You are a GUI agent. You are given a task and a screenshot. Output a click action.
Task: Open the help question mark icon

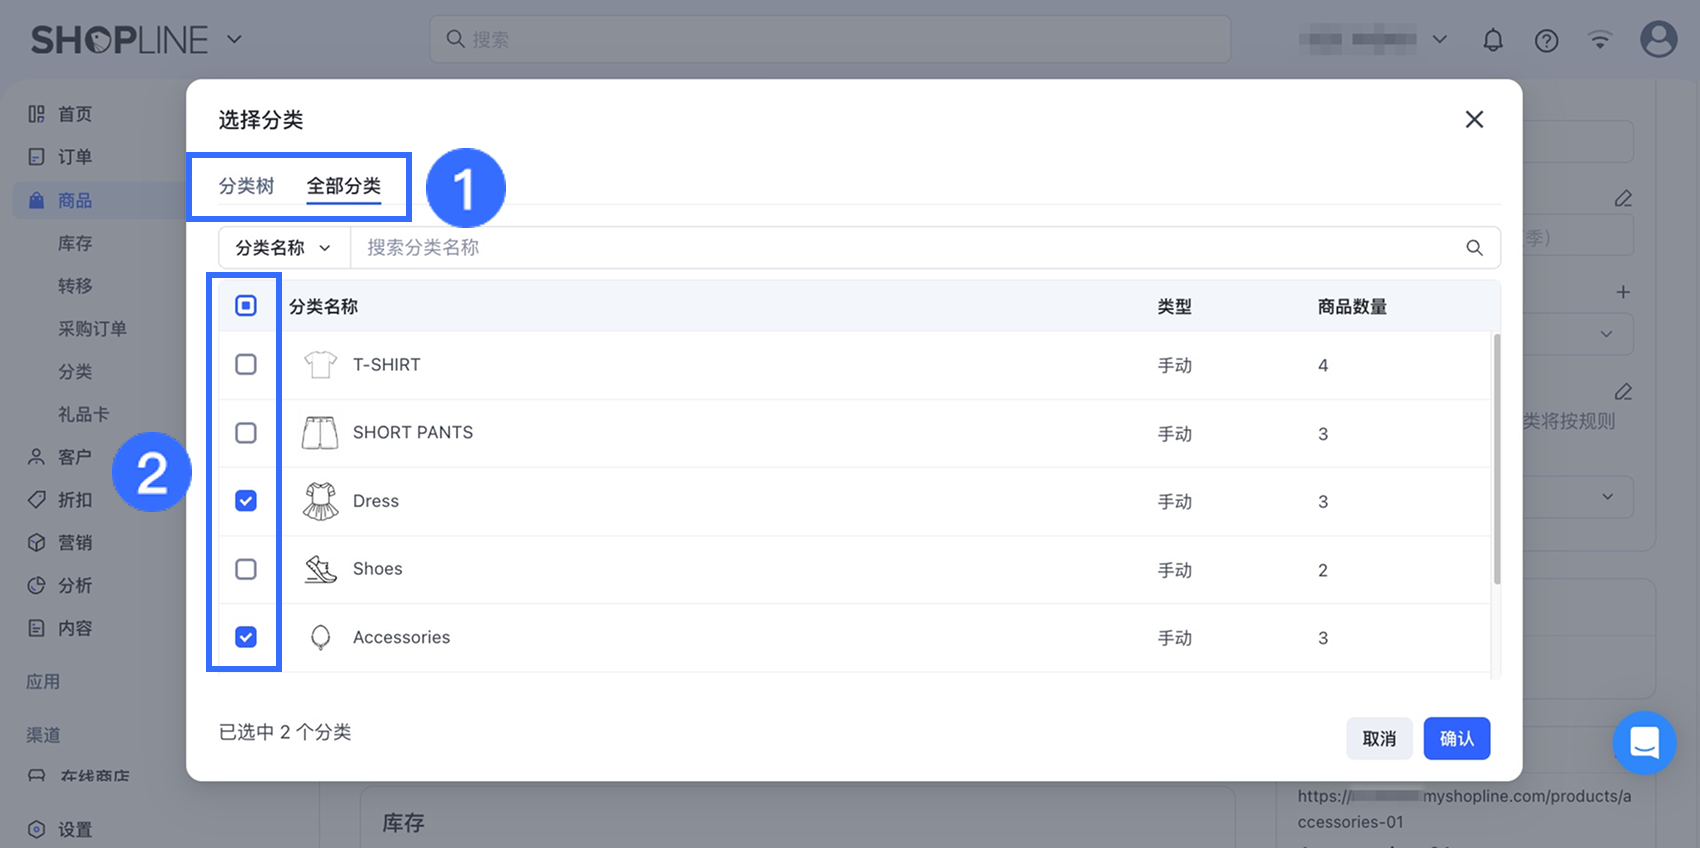pos(1546,40)
